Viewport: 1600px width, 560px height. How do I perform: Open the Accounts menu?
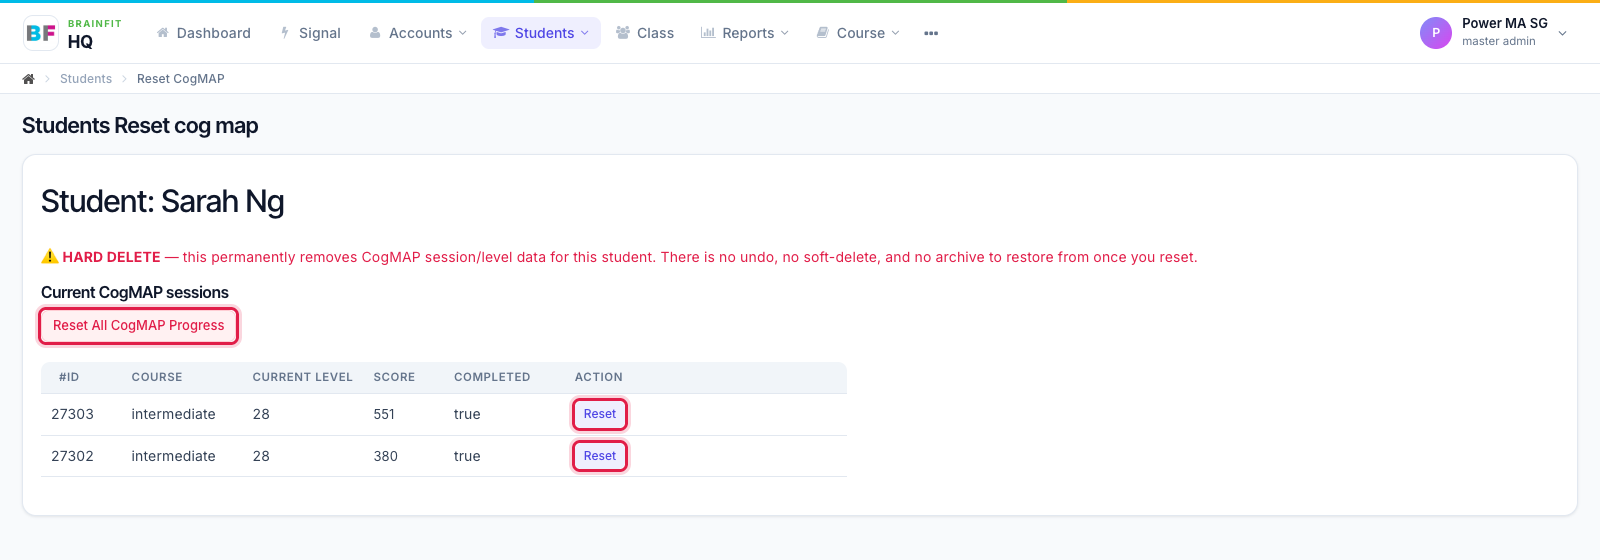418,33
